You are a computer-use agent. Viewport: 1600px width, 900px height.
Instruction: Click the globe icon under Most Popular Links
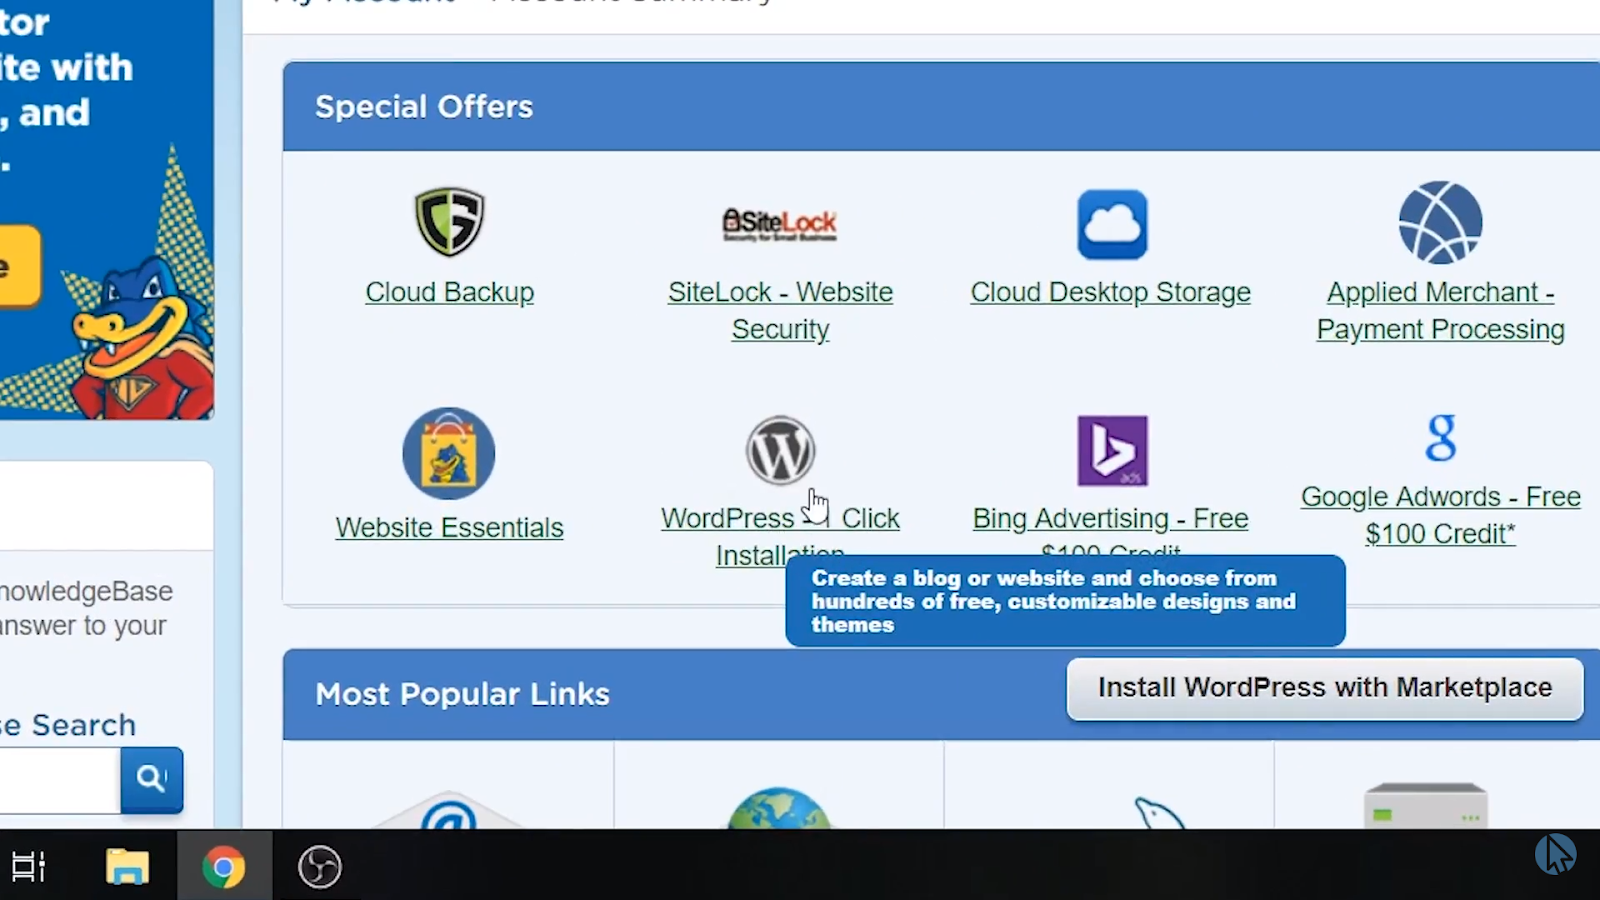779,808
